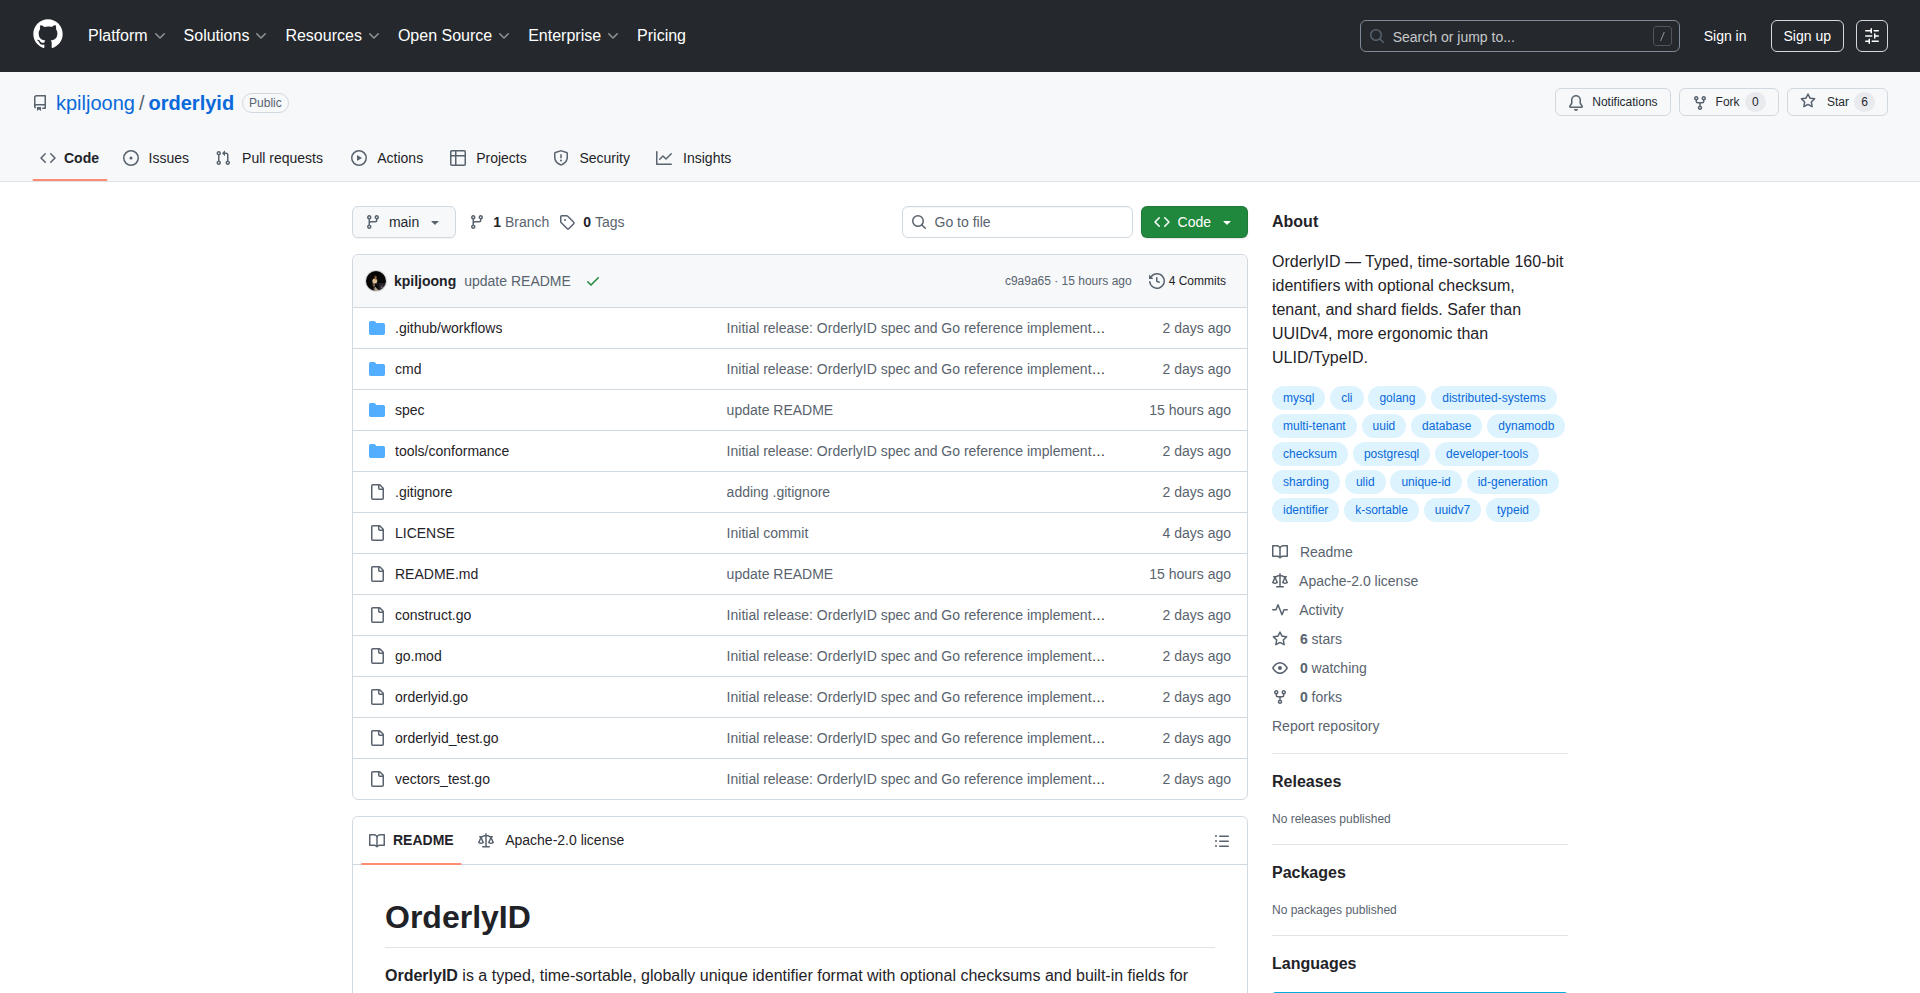Screen dimensions: 1920x993
Task: Switch to the Issues tab
Action: tap(156, 158)
